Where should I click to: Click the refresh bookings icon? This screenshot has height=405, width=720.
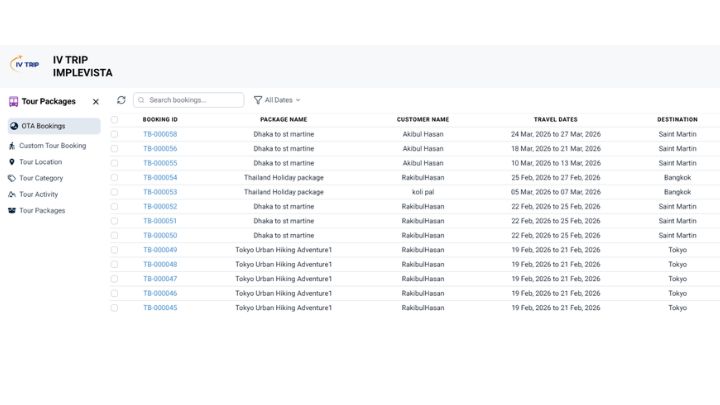tap(121, 100)
